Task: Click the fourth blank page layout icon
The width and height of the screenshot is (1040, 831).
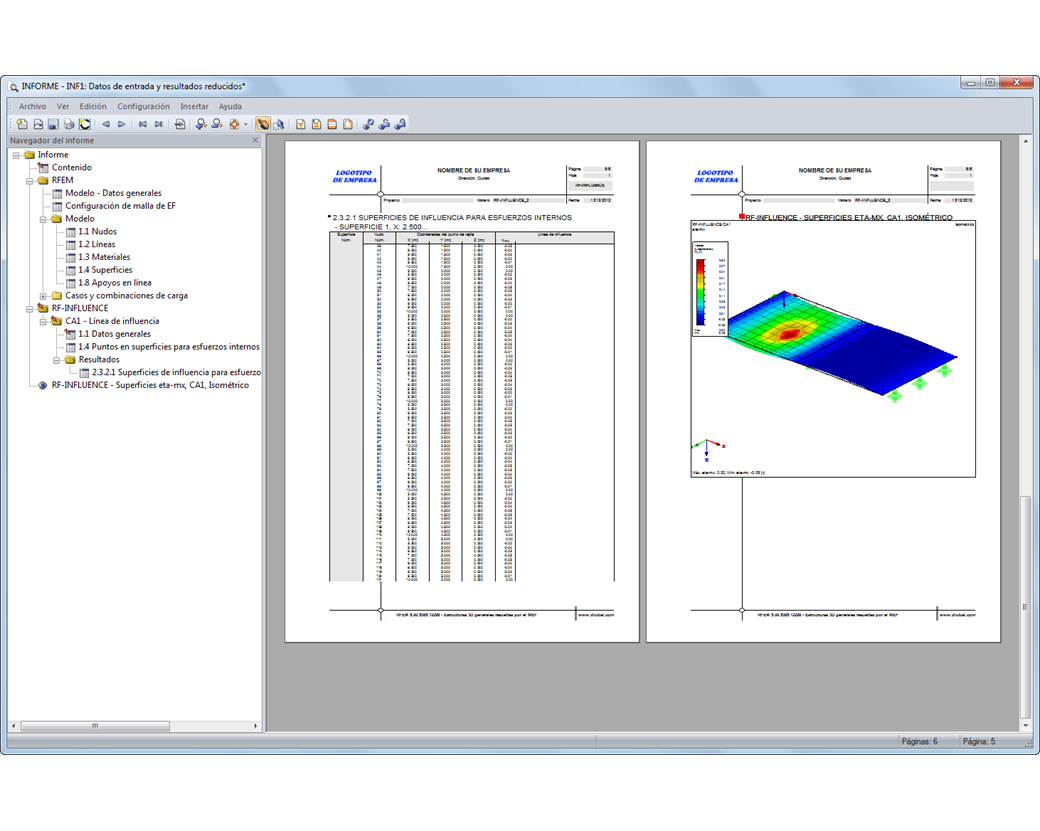Action: click(348, 124)
